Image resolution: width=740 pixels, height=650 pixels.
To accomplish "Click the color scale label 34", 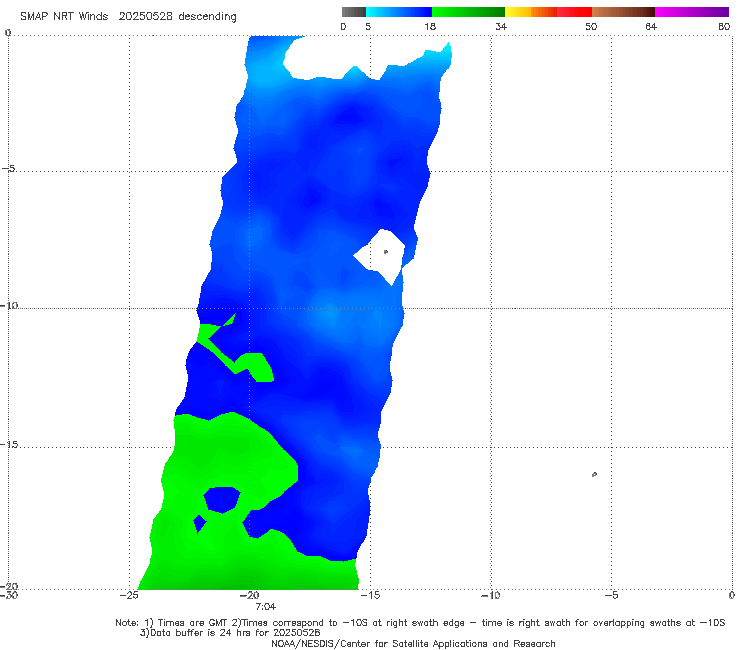I will [501, 26].
